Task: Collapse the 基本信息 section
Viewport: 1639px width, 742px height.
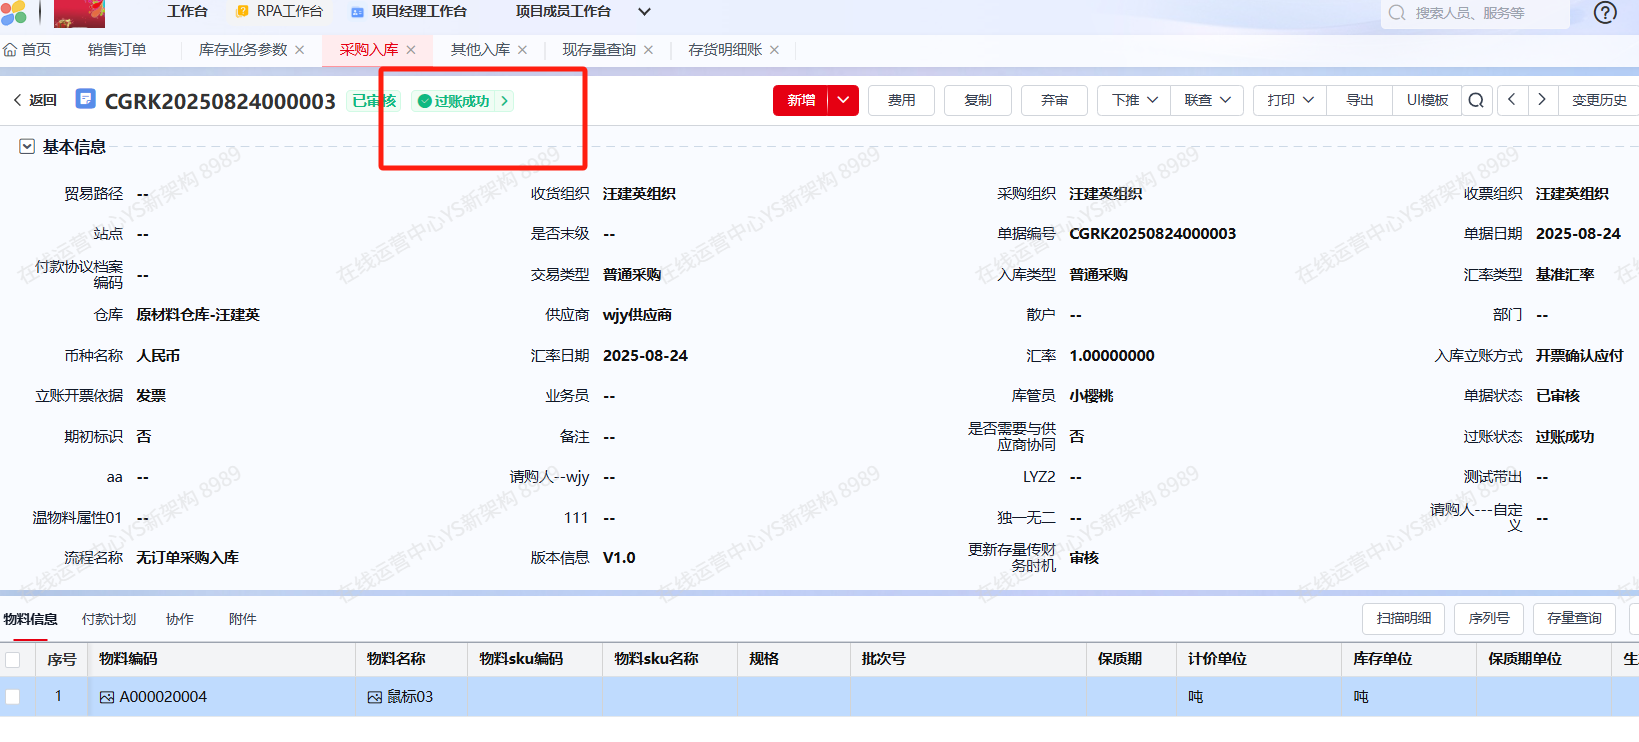Action: point(27,147)
